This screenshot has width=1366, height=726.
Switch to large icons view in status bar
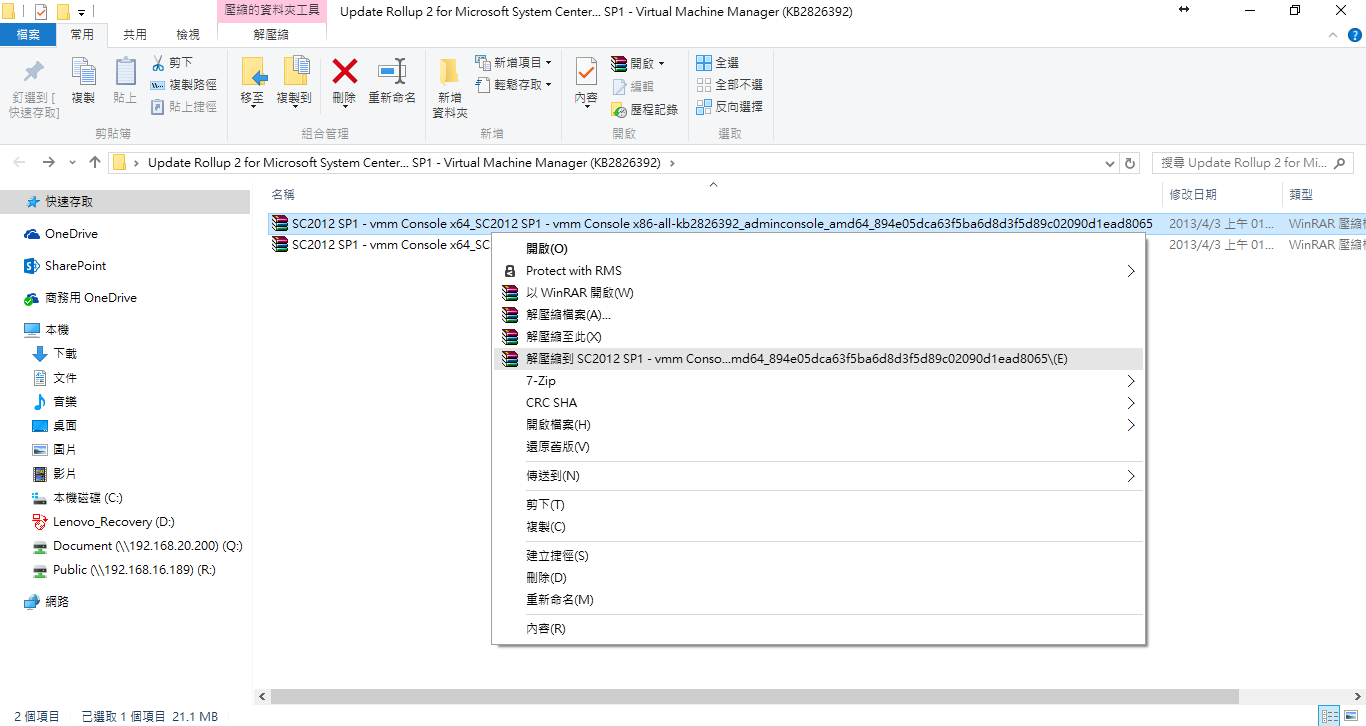tap(1351, 716)
